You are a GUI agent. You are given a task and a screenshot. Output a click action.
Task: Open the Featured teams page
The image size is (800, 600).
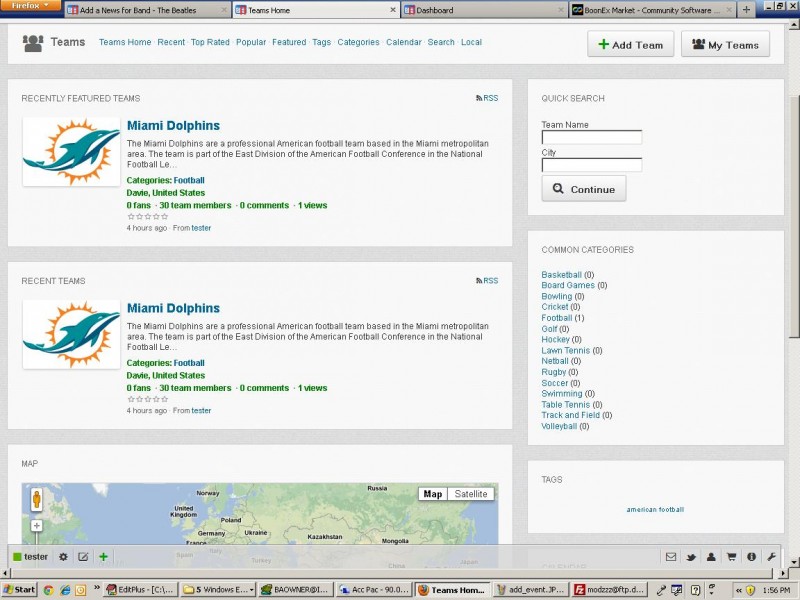click(x=289, y=42)
